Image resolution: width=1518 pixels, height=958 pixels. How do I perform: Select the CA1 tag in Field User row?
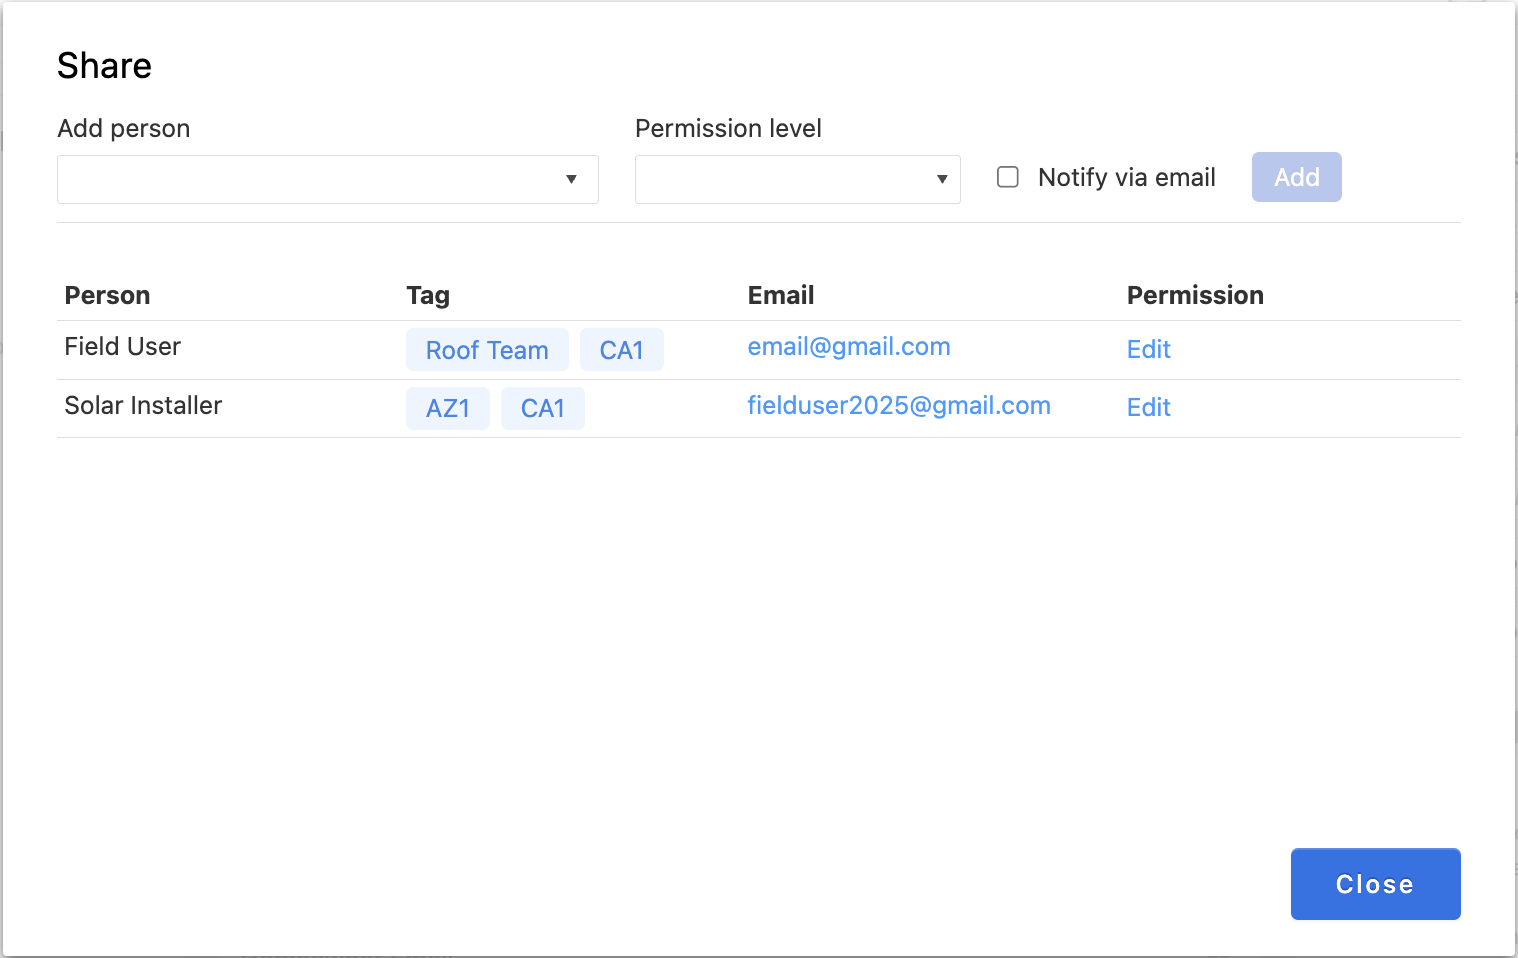621,350
